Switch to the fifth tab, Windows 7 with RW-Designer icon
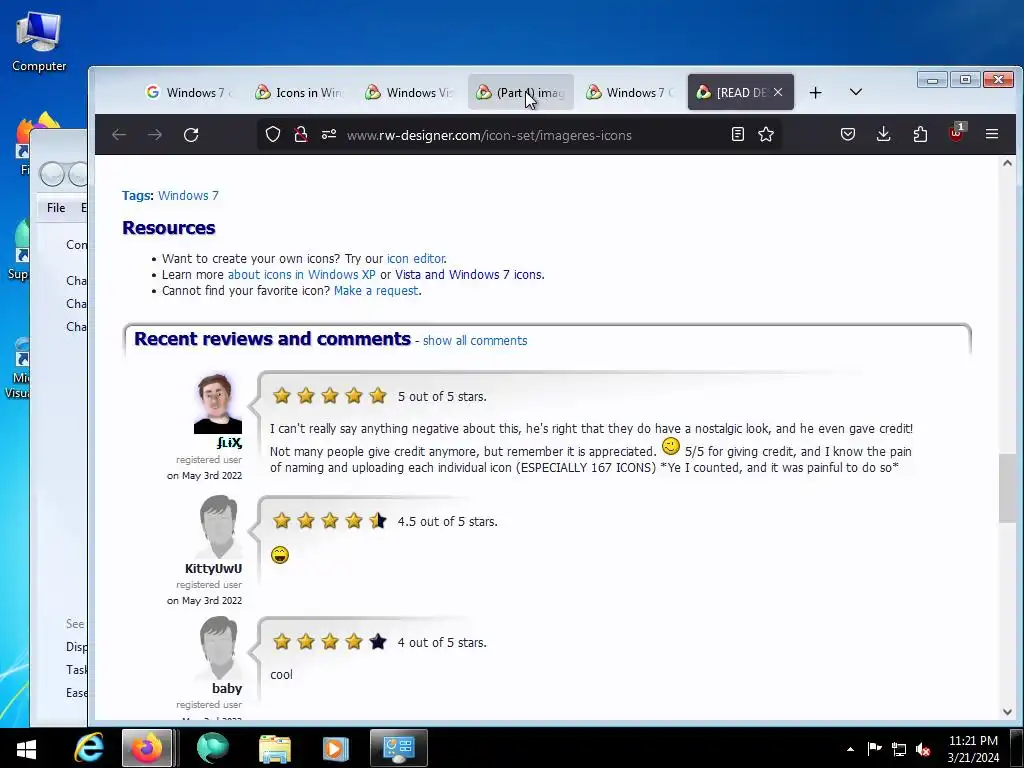The image size is (1024, 768). point(630,92)
